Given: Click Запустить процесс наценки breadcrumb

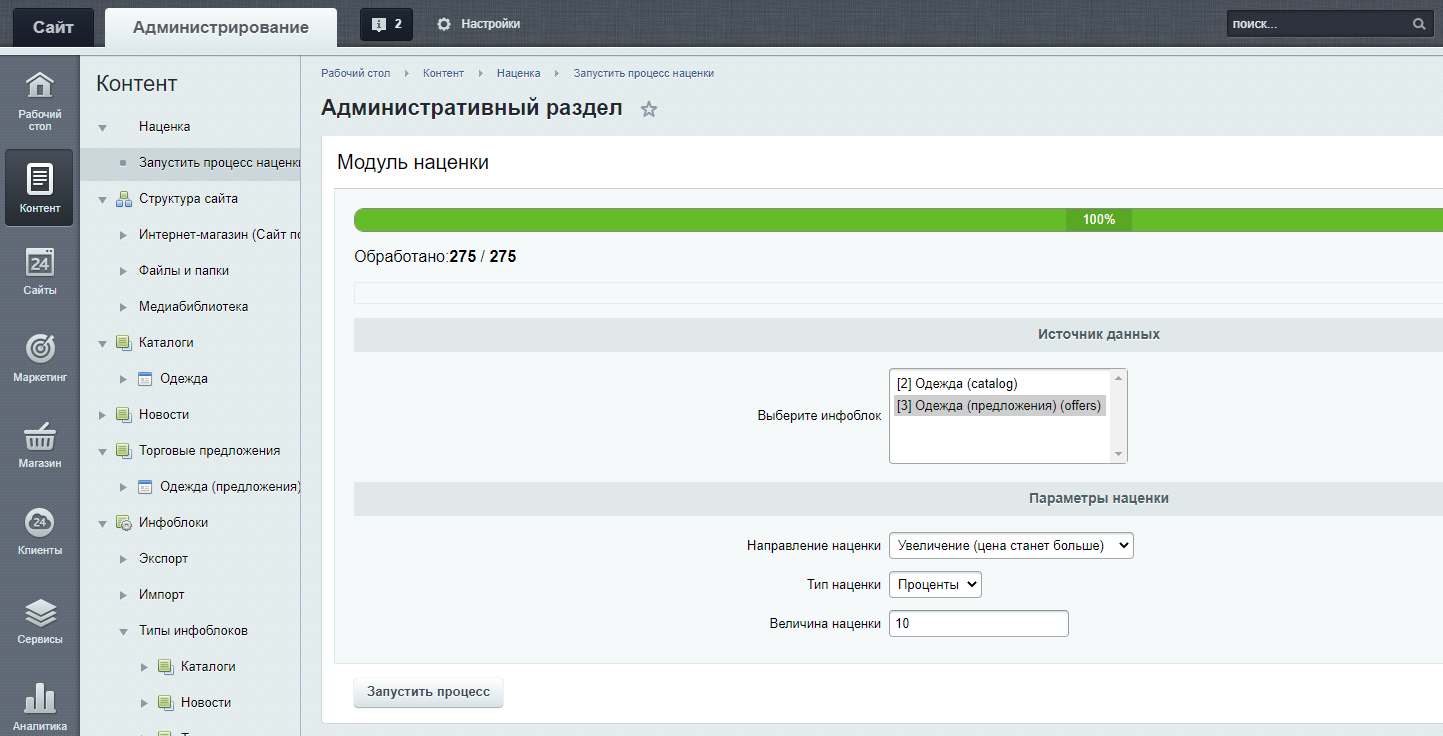Looking at the screenshot, I should pos(643,73).
